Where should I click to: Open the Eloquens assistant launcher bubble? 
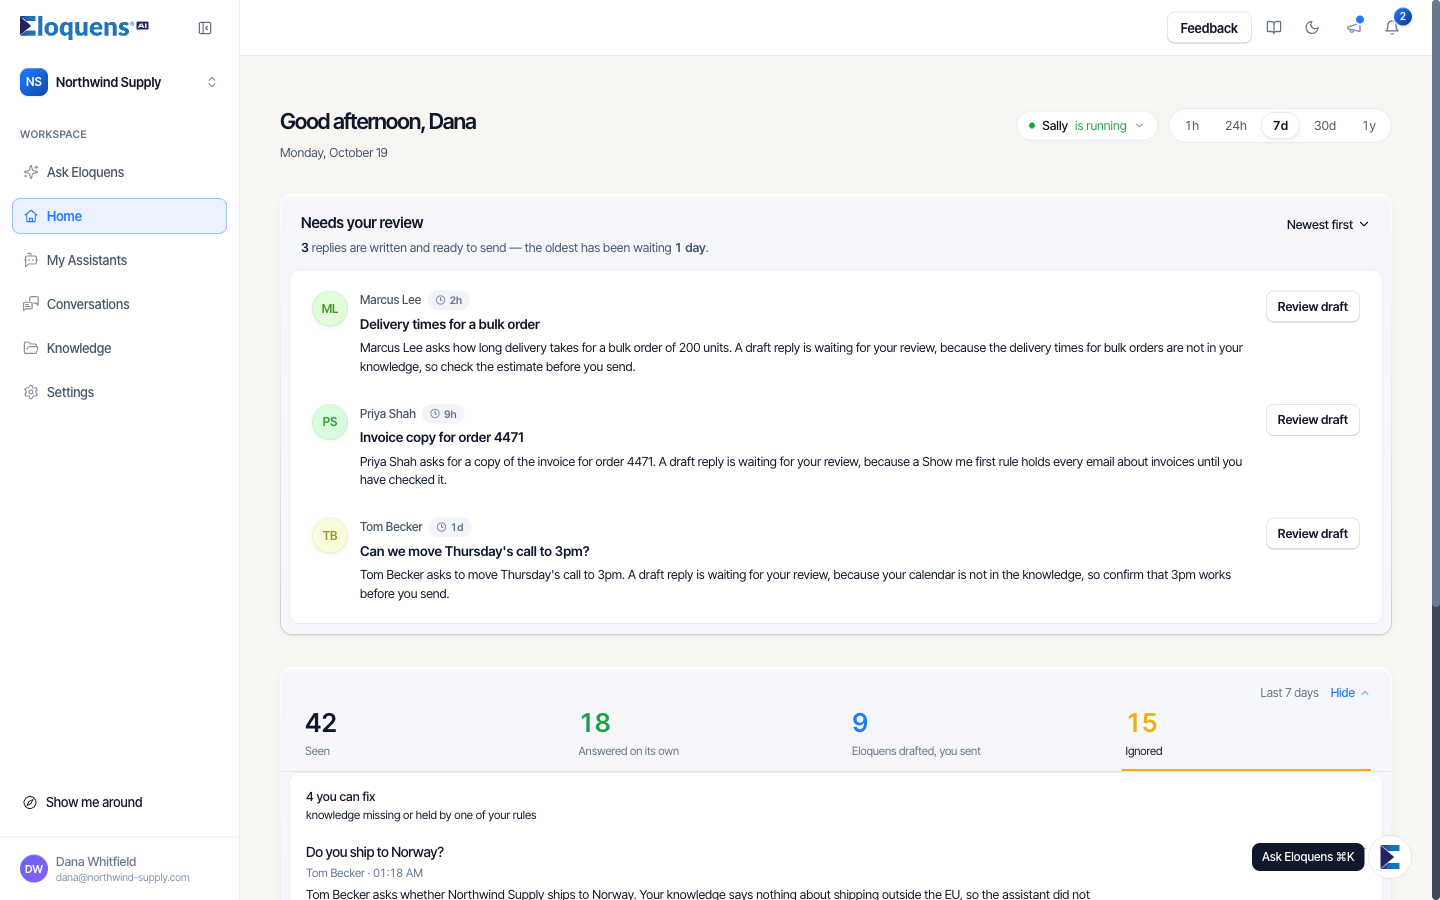click(x=1390, y=857)
